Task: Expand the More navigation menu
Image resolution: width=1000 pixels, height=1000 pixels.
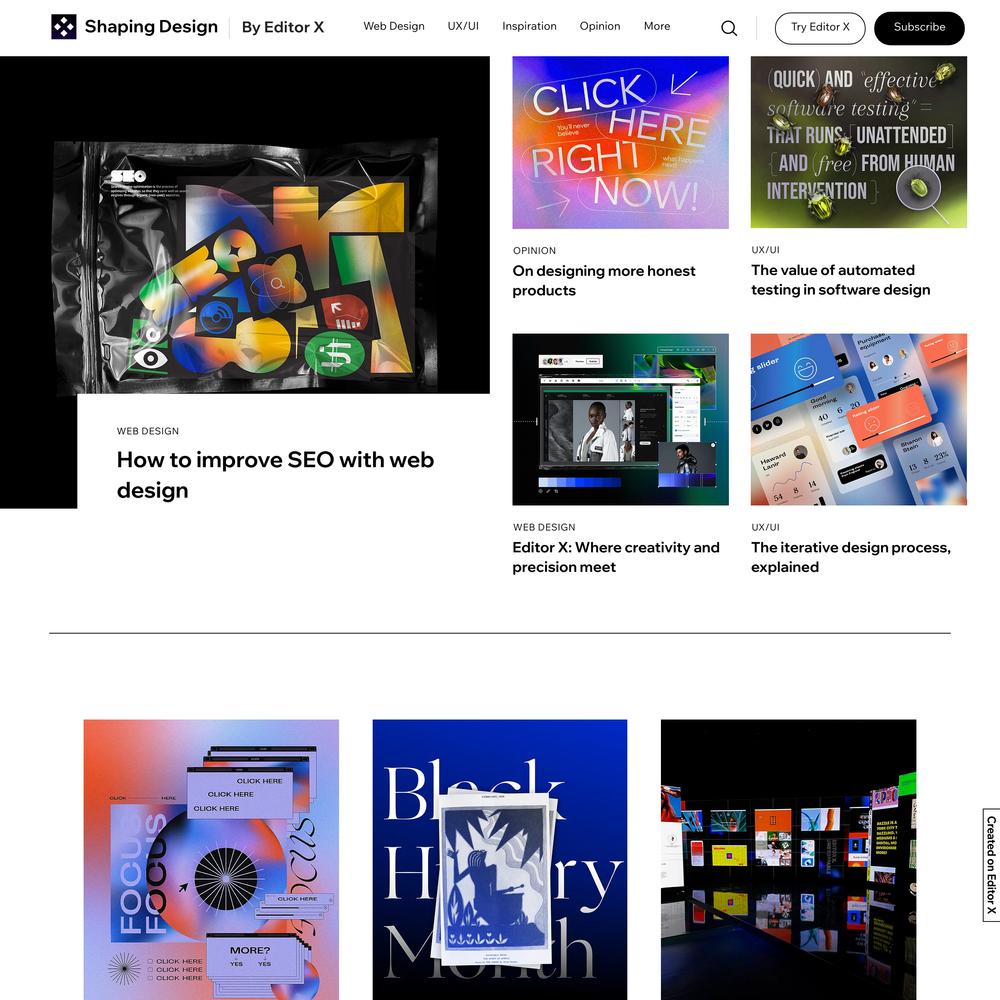Action: (657, 26)
